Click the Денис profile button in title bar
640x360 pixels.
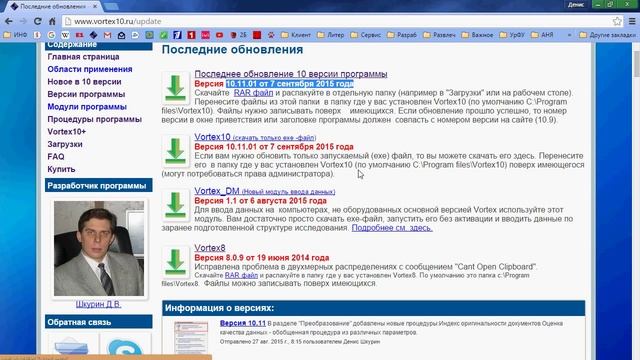point(576,4)
